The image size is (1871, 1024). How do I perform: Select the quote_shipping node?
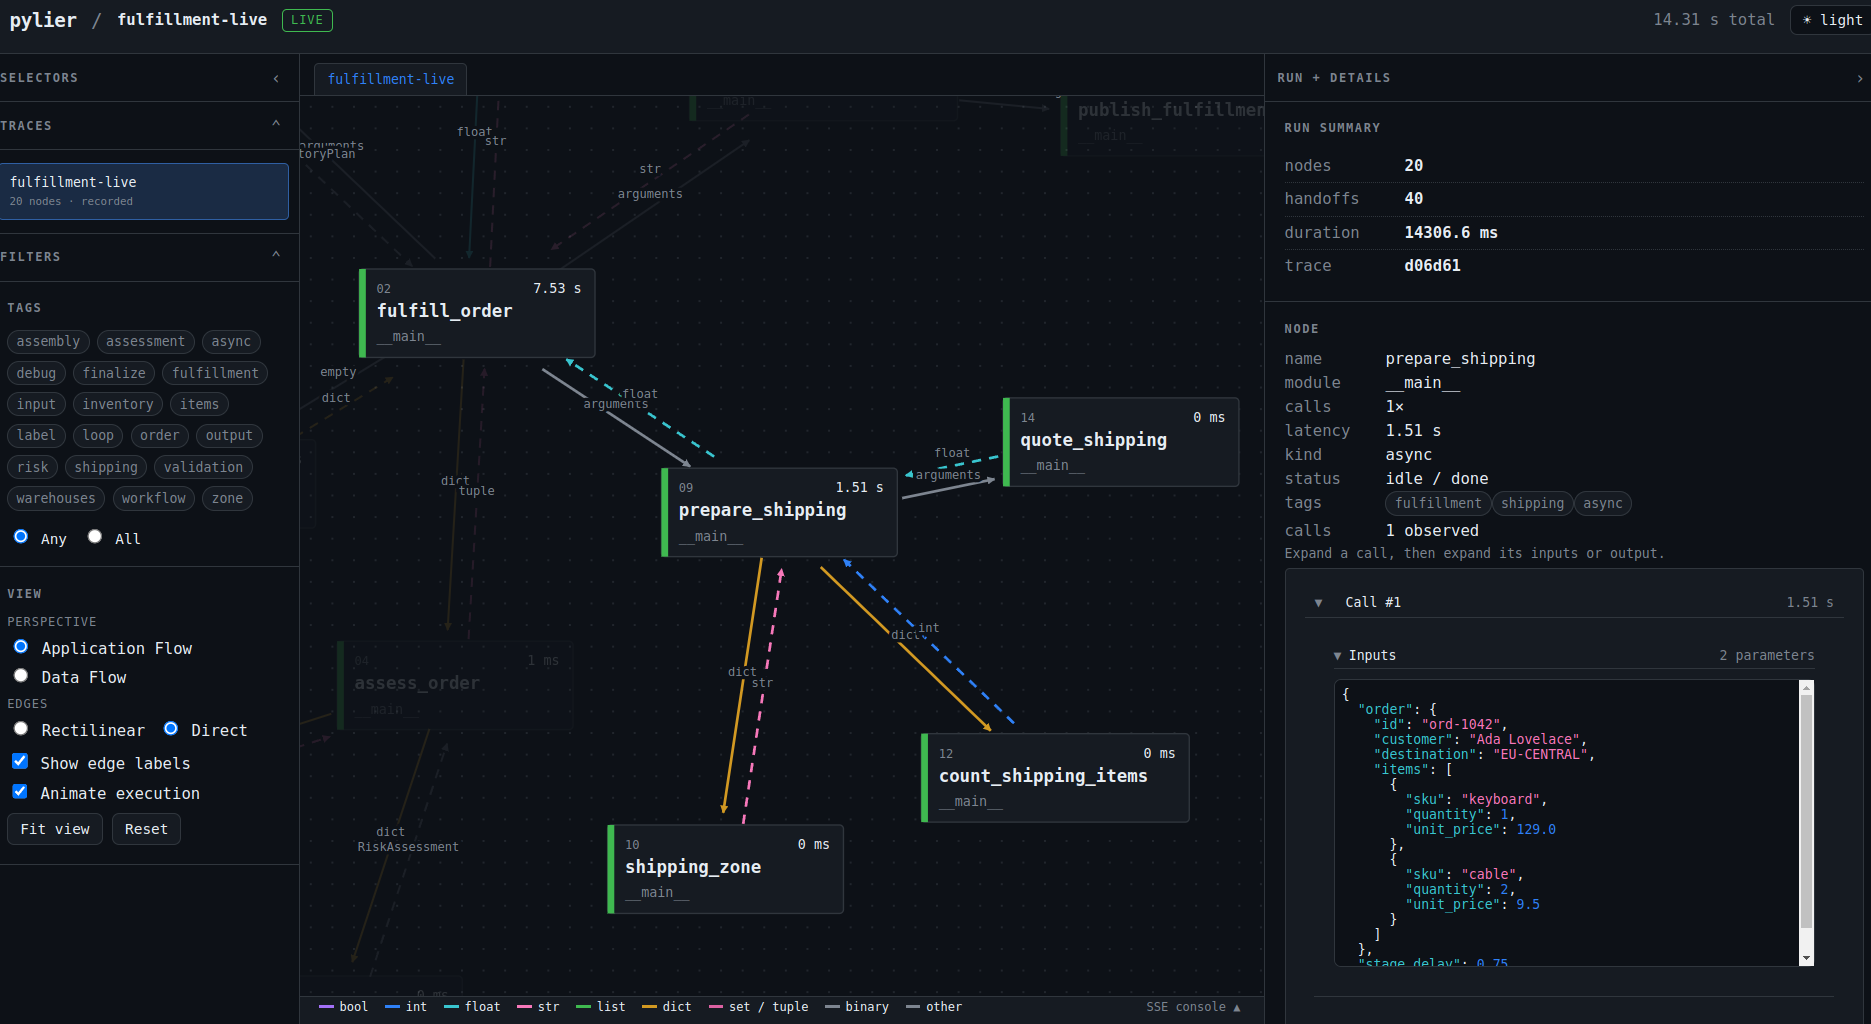click(1121, 442)
